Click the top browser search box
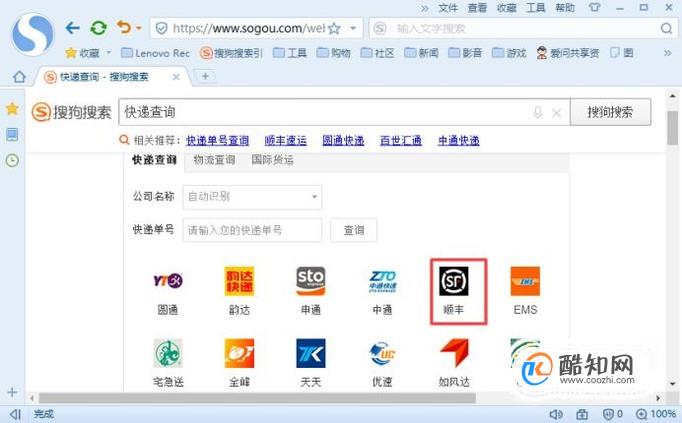Screen dimensions: 682x423 522,29
